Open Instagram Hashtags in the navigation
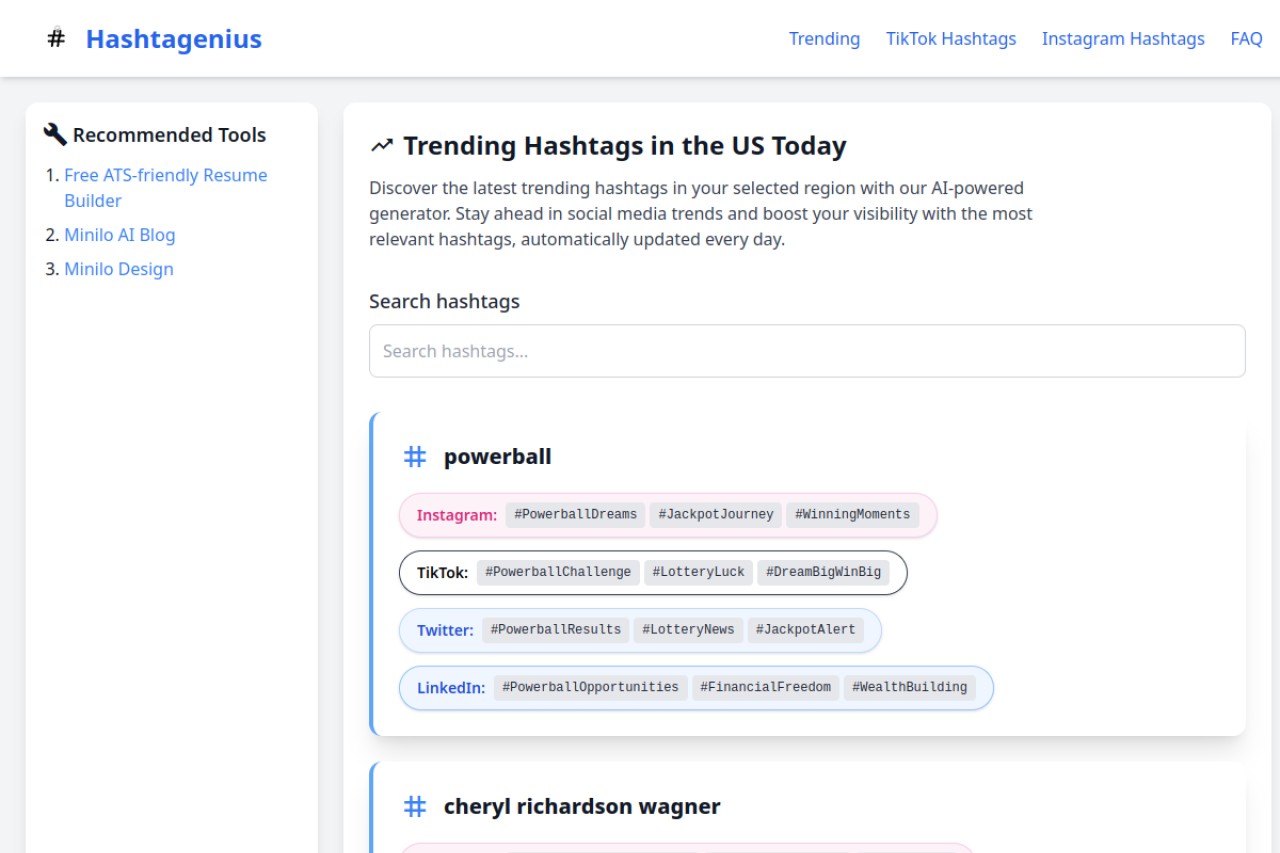The height and width of the screenshot is (853, 1280). 1123,39
